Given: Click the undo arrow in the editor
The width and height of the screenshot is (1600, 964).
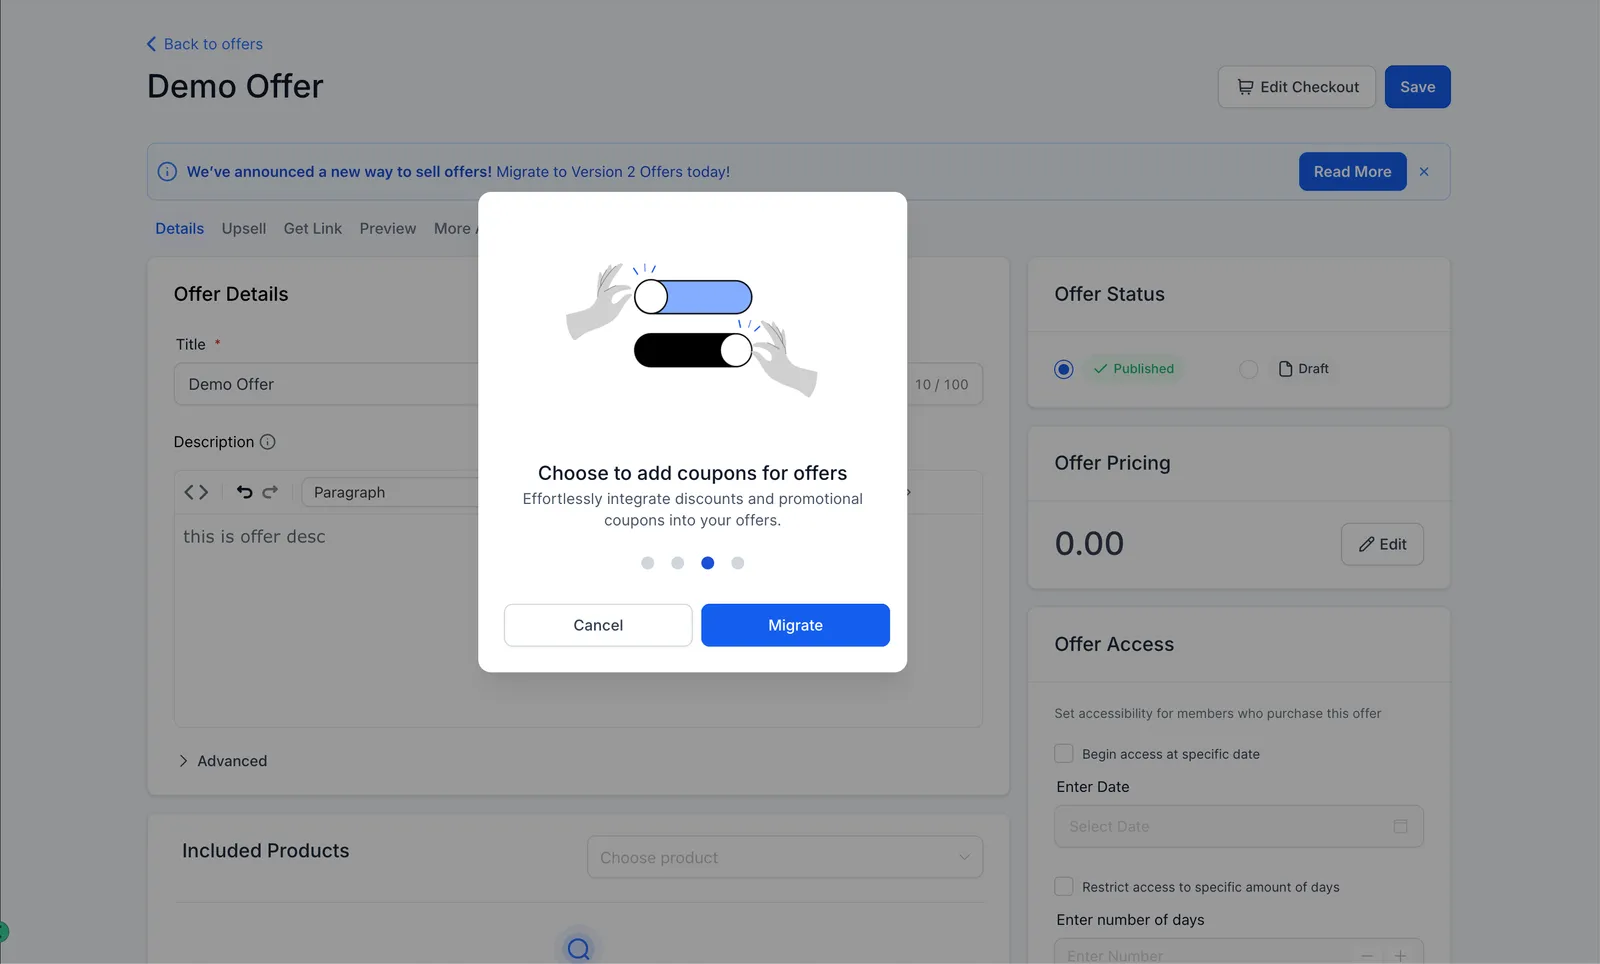Looking at the screenshot, I should point(244,492).
